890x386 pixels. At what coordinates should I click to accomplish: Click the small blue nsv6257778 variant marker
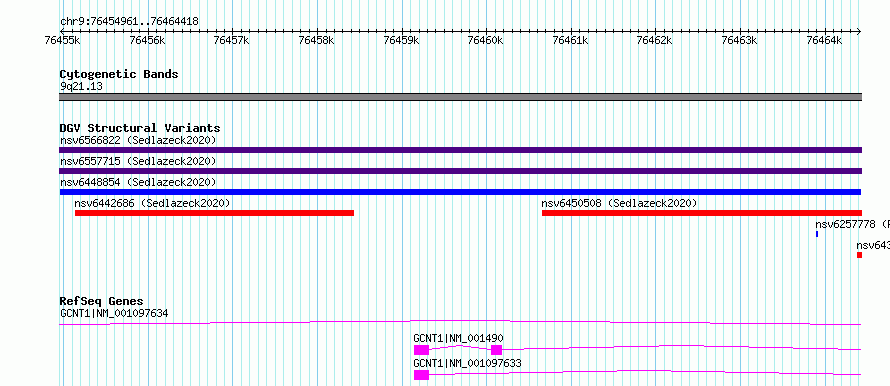[817, 234]
